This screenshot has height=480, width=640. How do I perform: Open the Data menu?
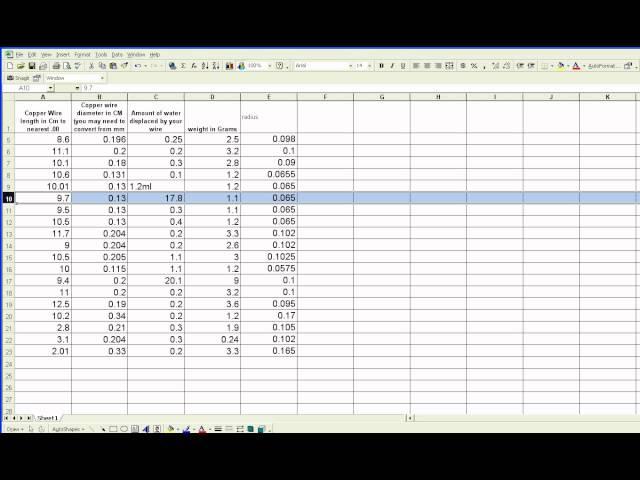[117, 54]
